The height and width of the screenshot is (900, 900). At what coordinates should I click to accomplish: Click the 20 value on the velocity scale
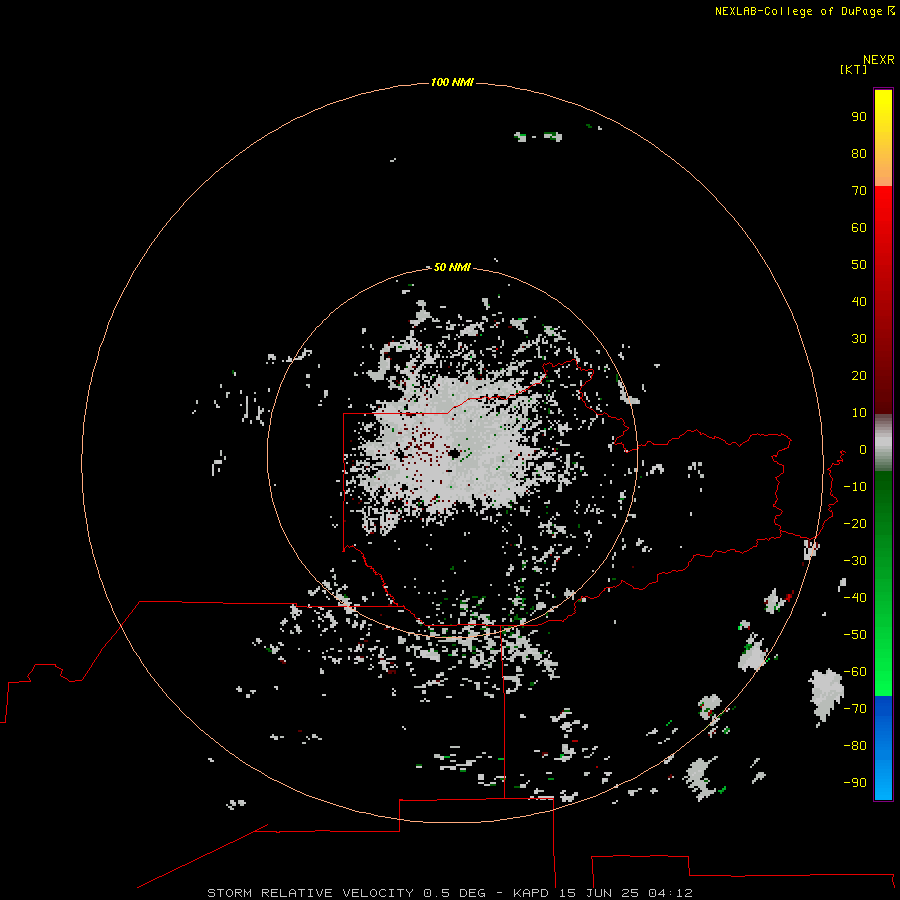[x=859, y=375]
